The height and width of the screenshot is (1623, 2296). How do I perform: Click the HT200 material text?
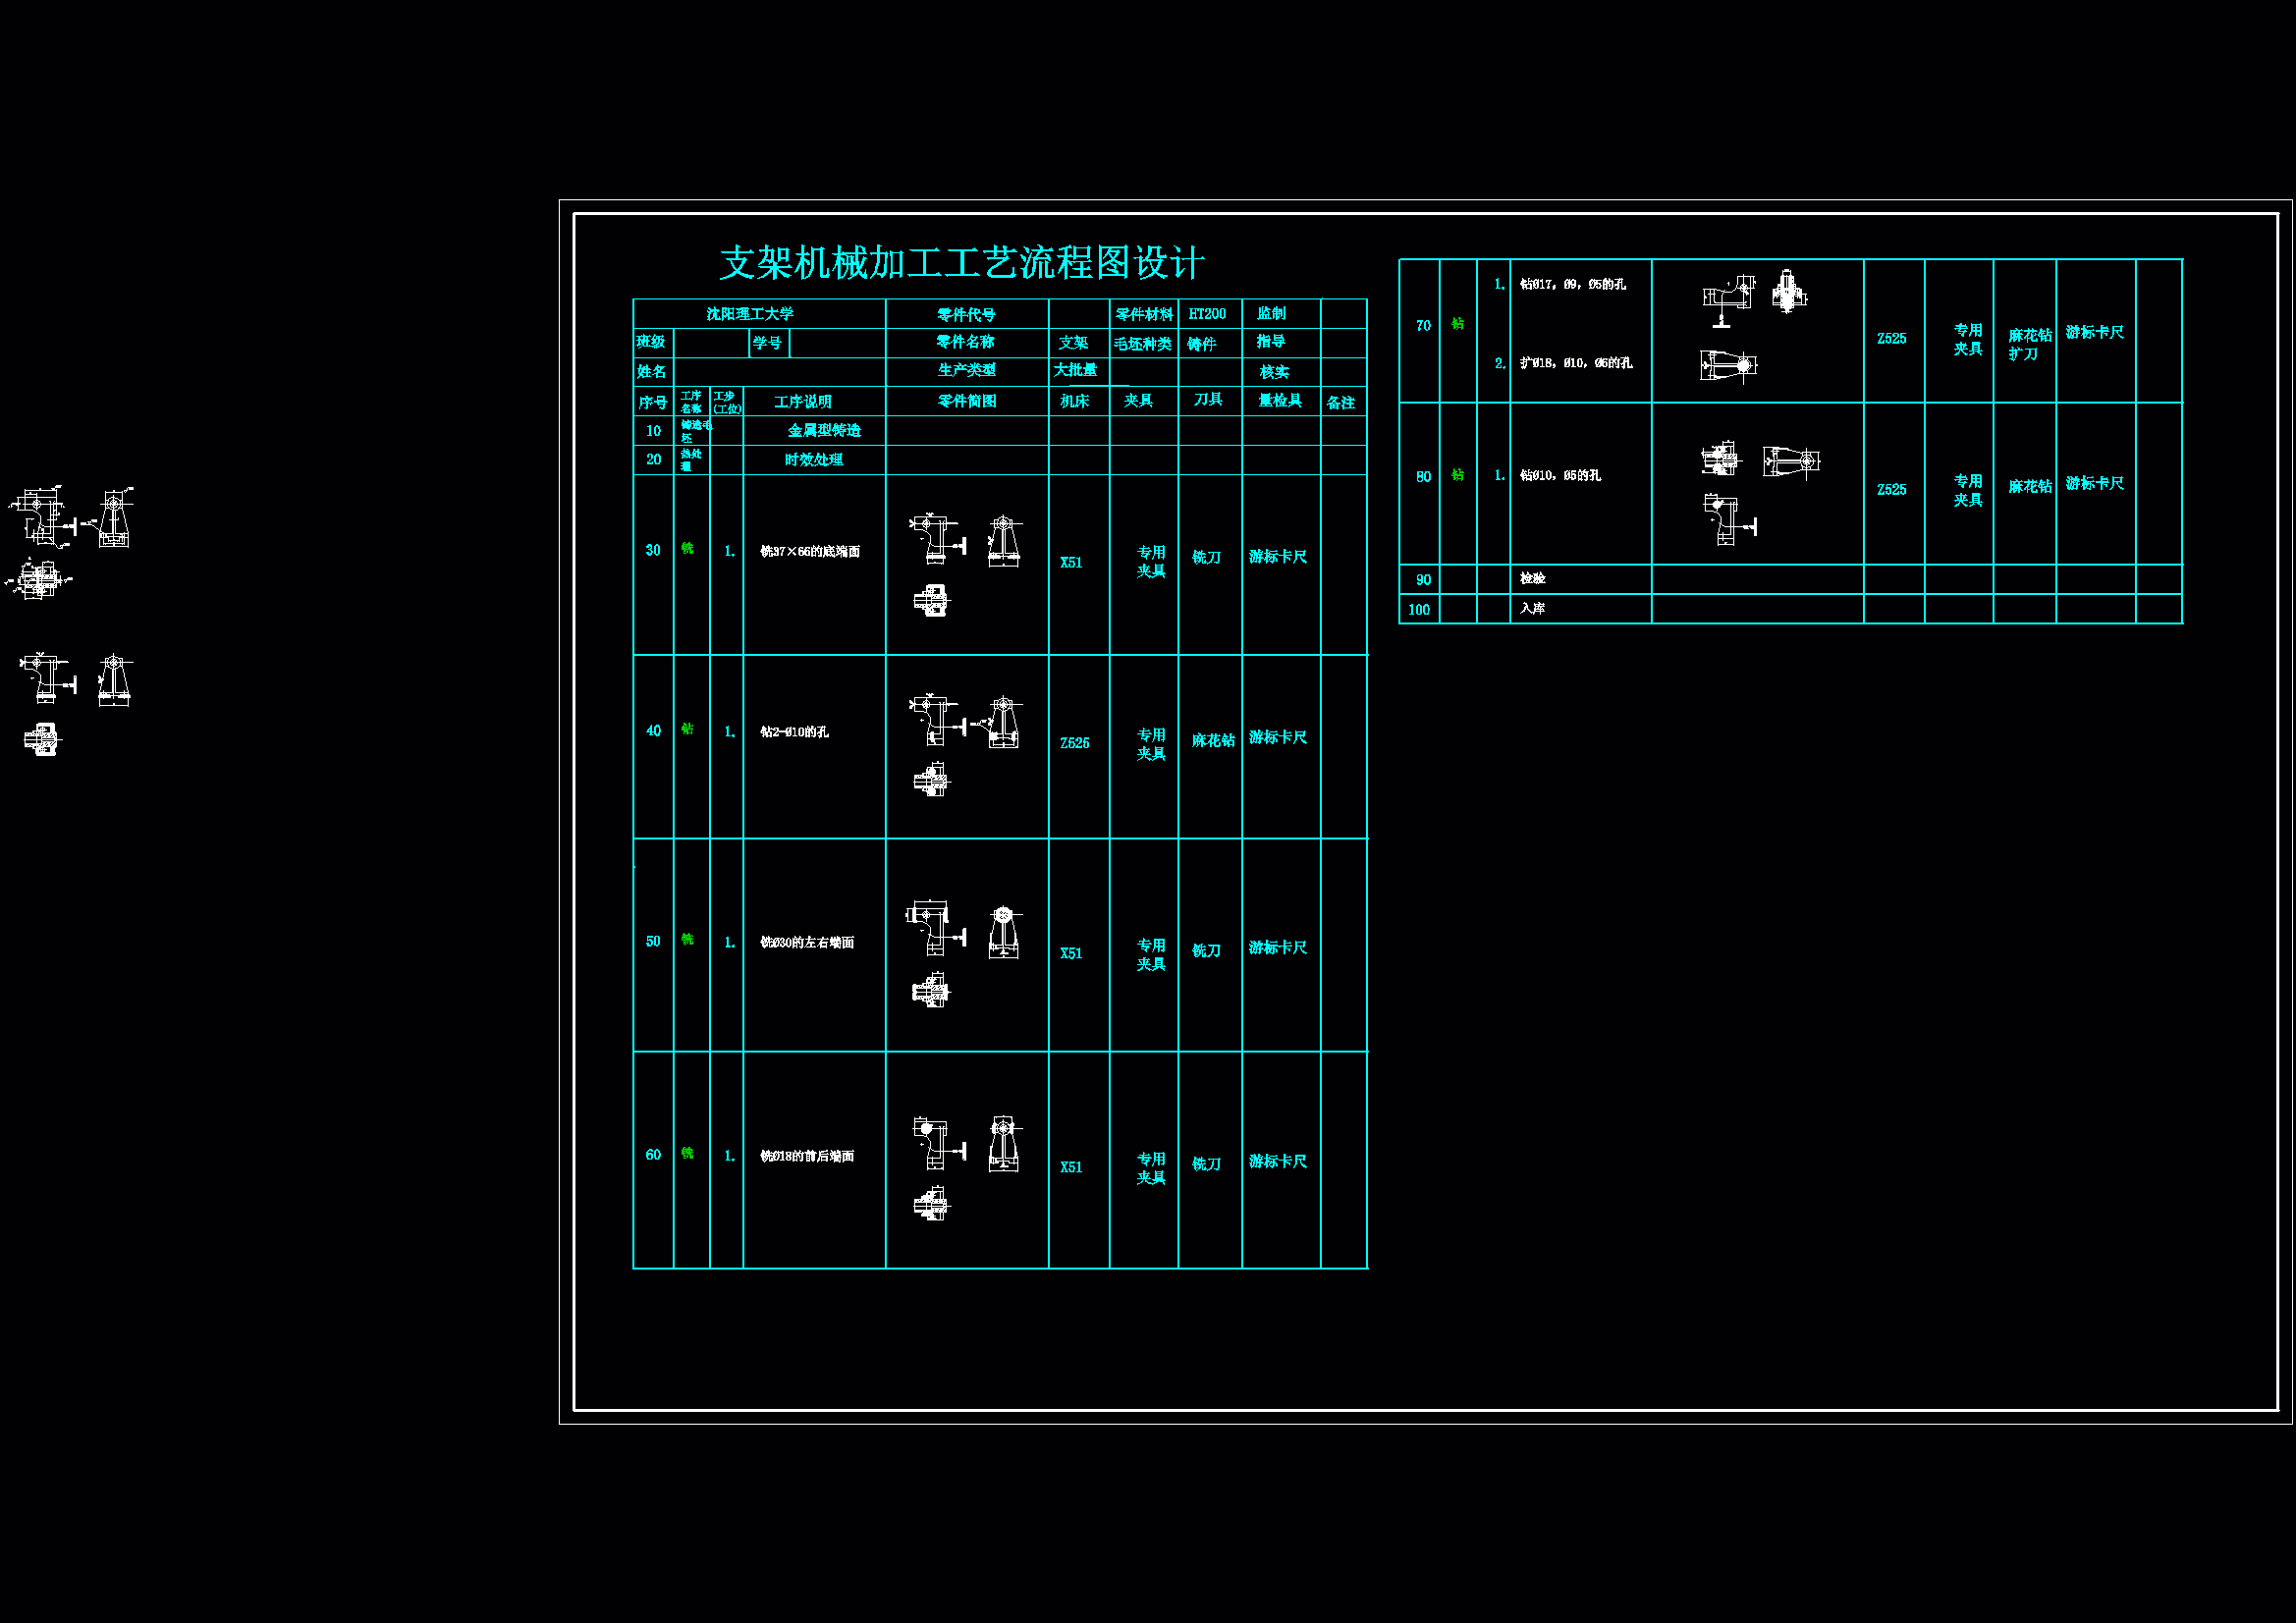pyautogui.click(x=1207, y=314)
